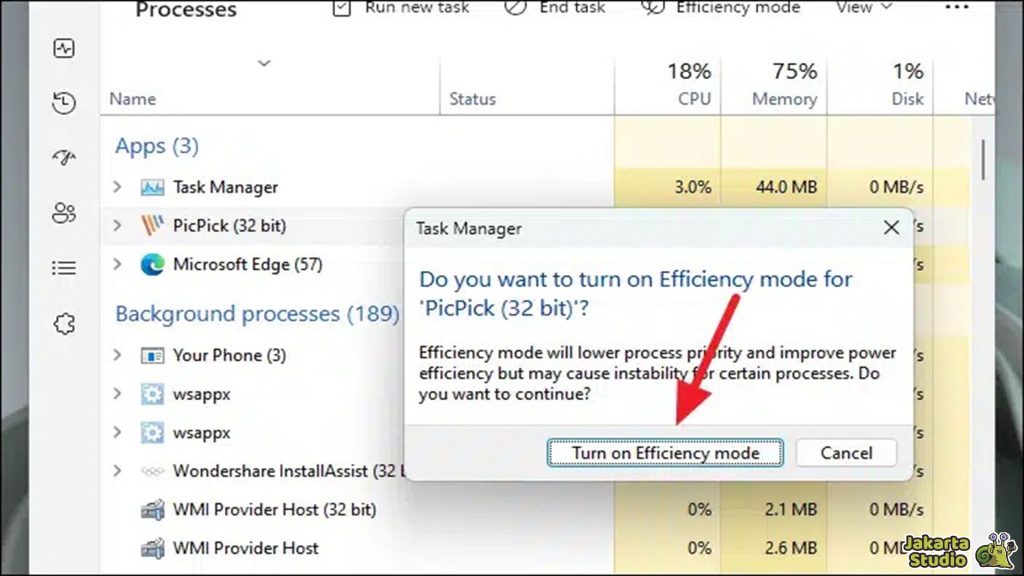
Task: Open the View dropdown
Action: point(862,8)
